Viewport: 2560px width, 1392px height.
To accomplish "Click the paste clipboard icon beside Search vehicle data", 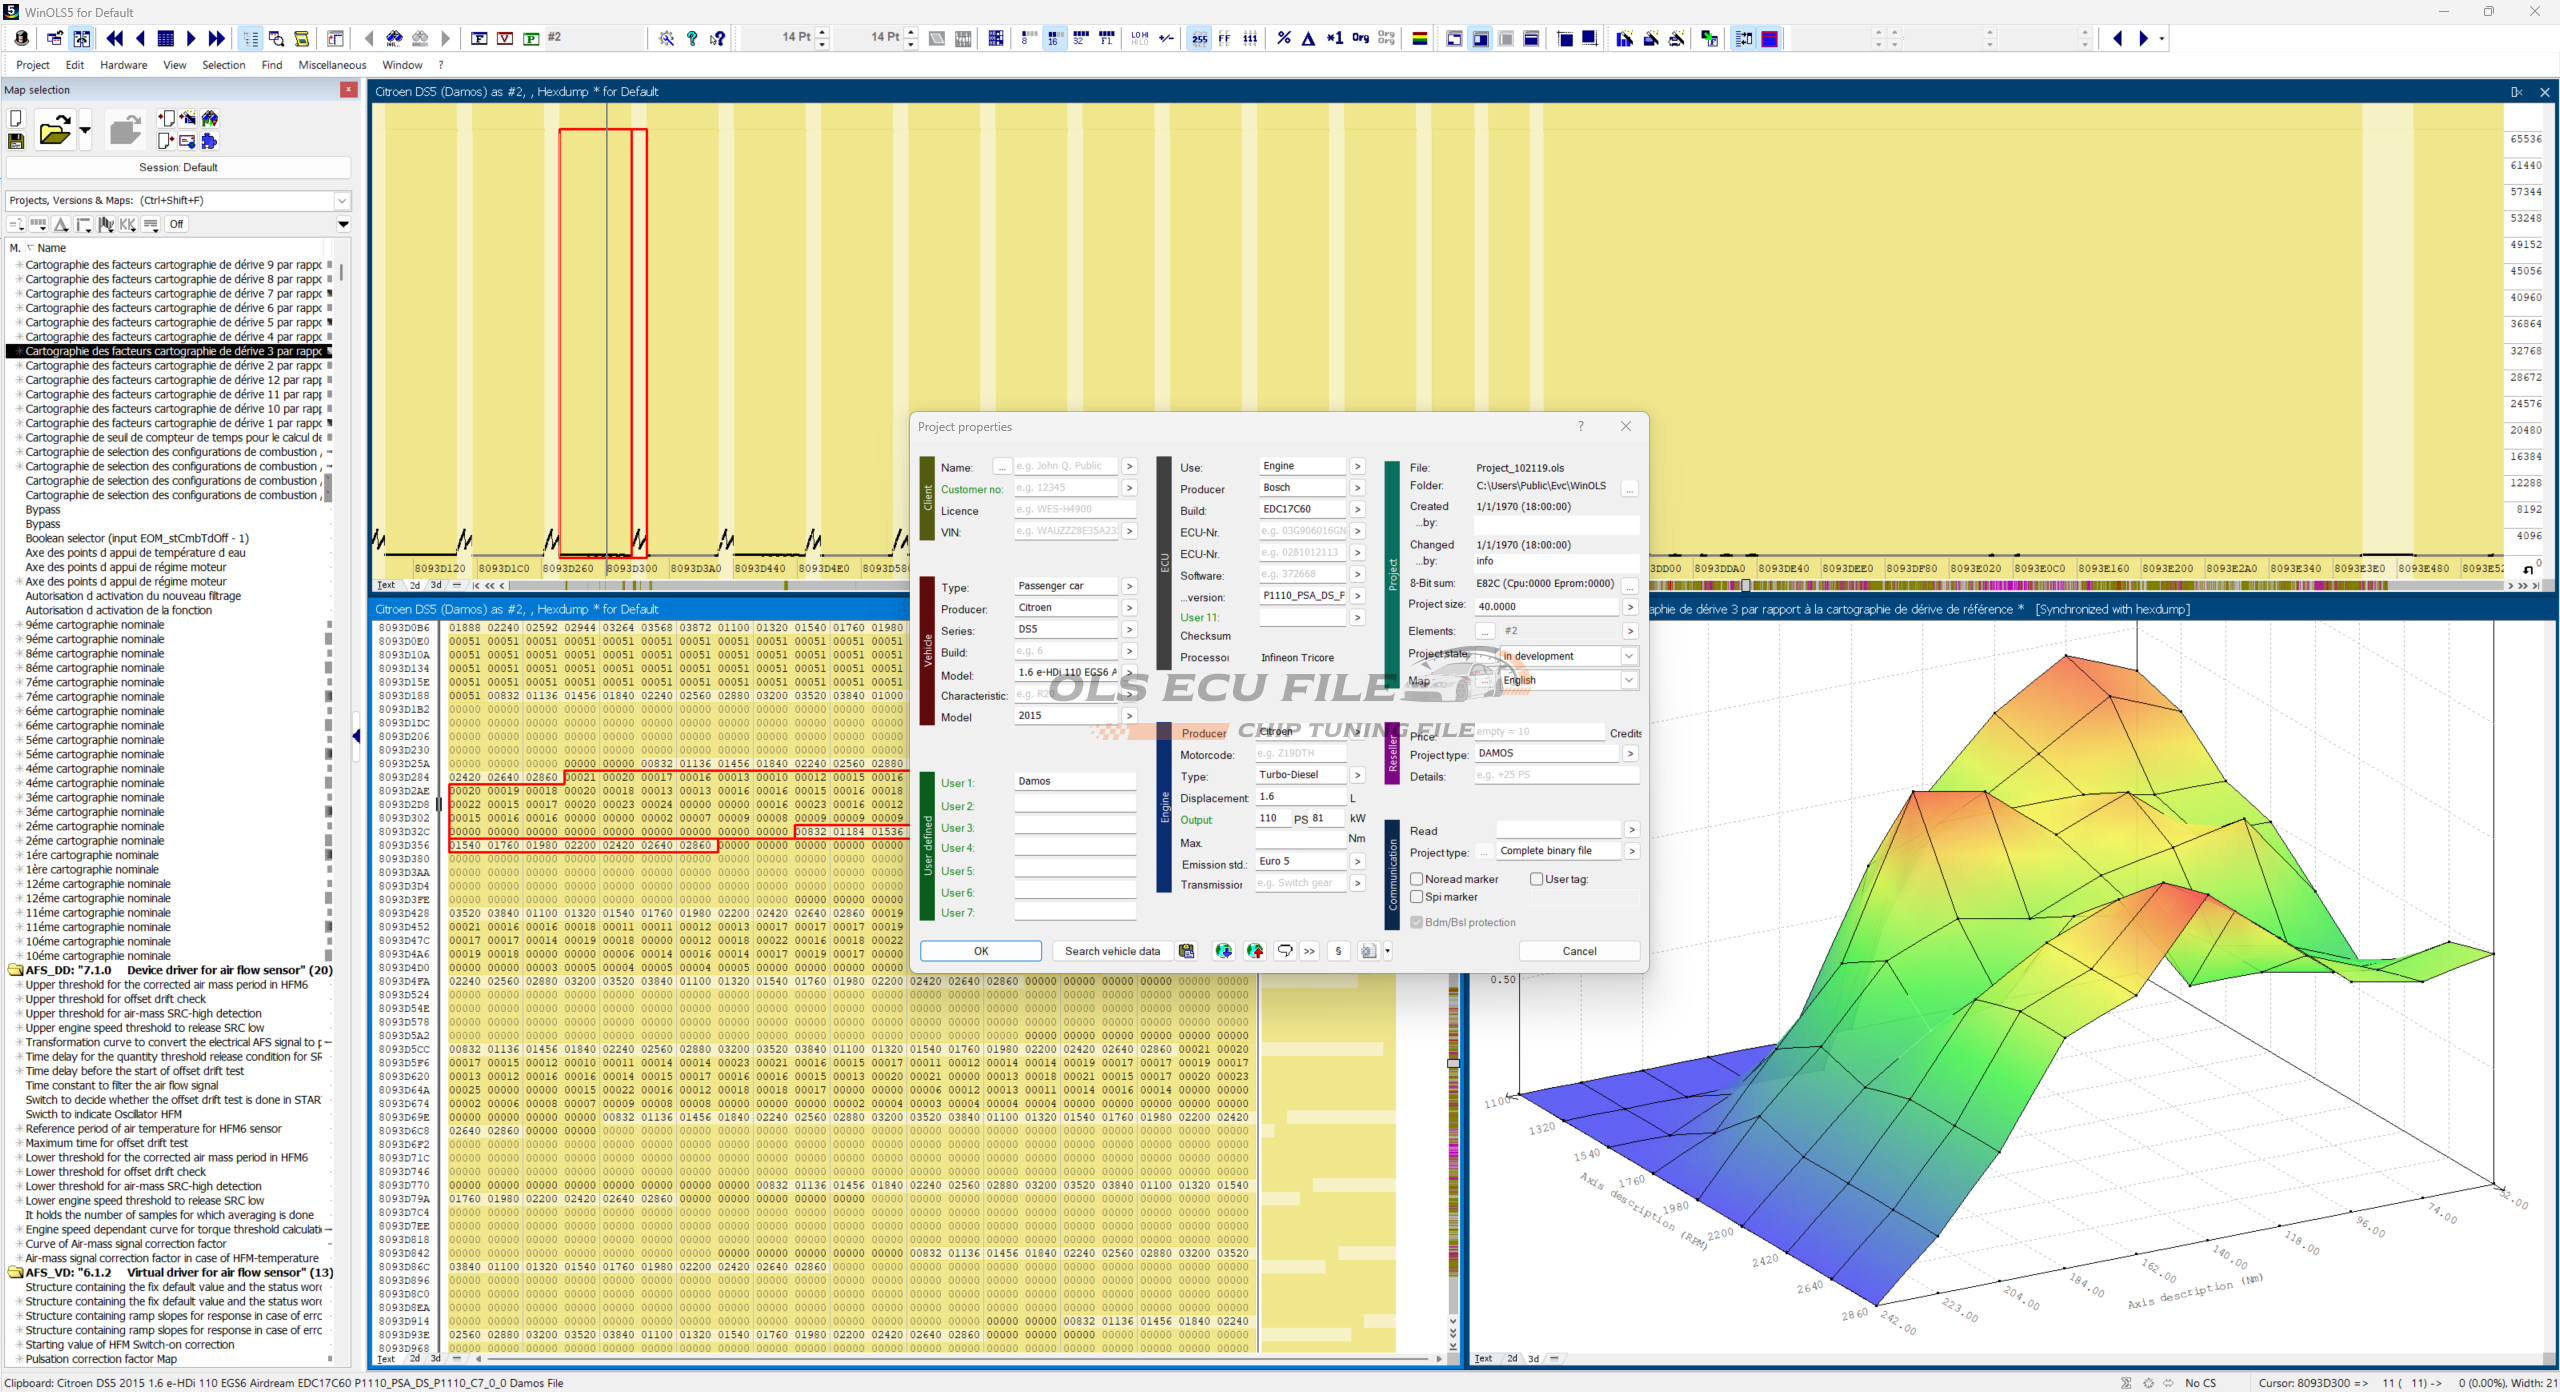I will tap(1187, 951).
